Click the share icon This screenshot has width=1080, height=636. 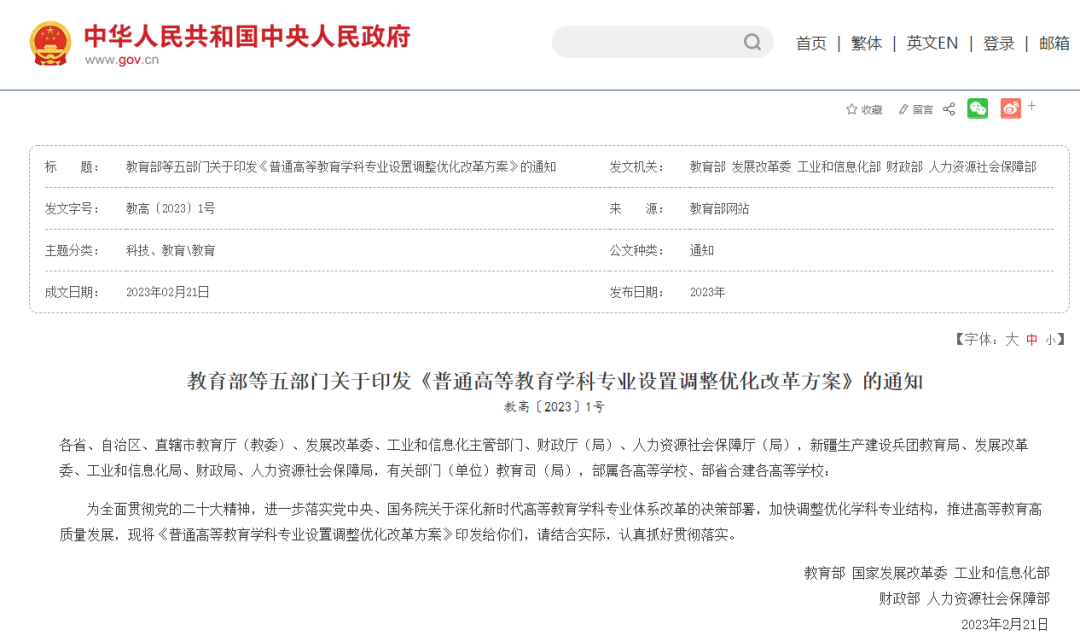tap(949, 109)
